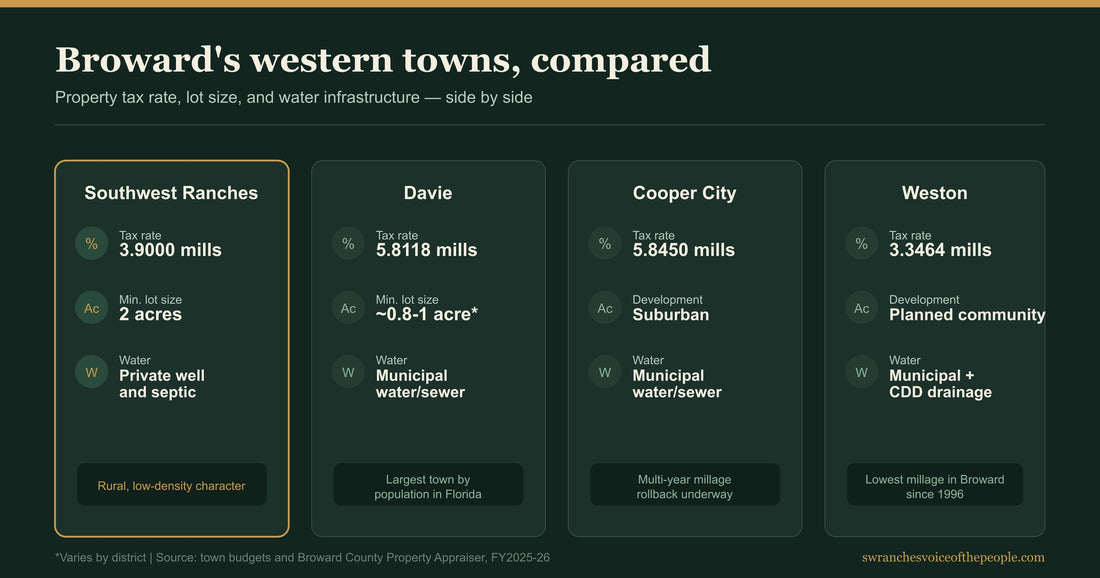Click 'Development' label in Cooper City card
Screen dimensions: 1100x578
coord(667,300)
